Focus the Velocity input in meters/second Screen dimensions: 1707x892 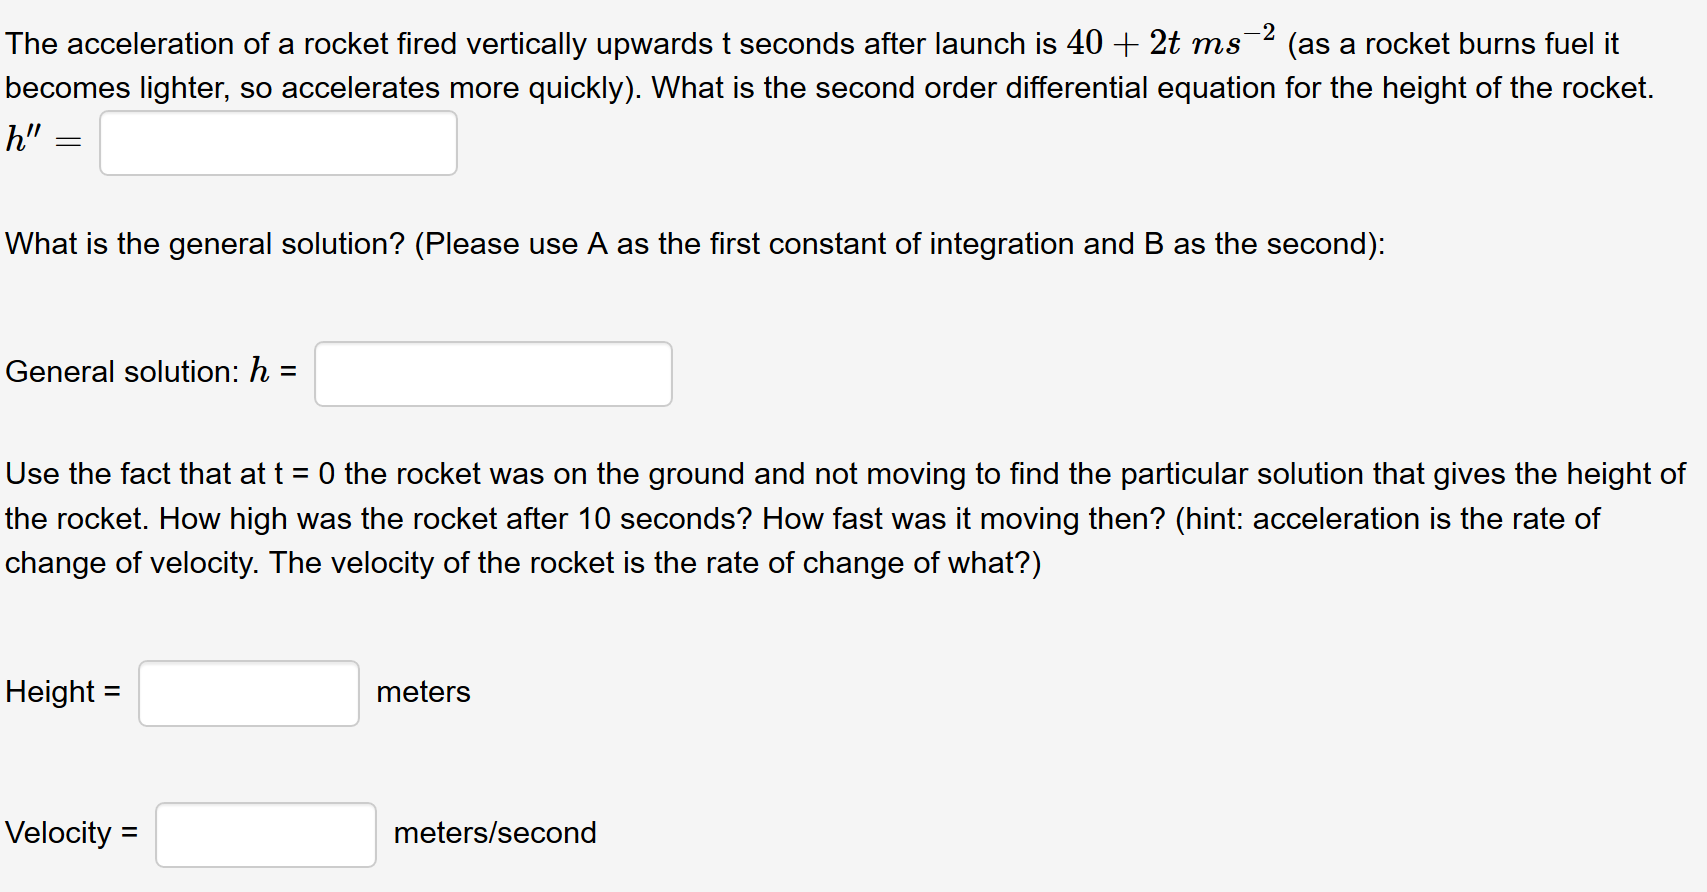(x=264, y=833)
